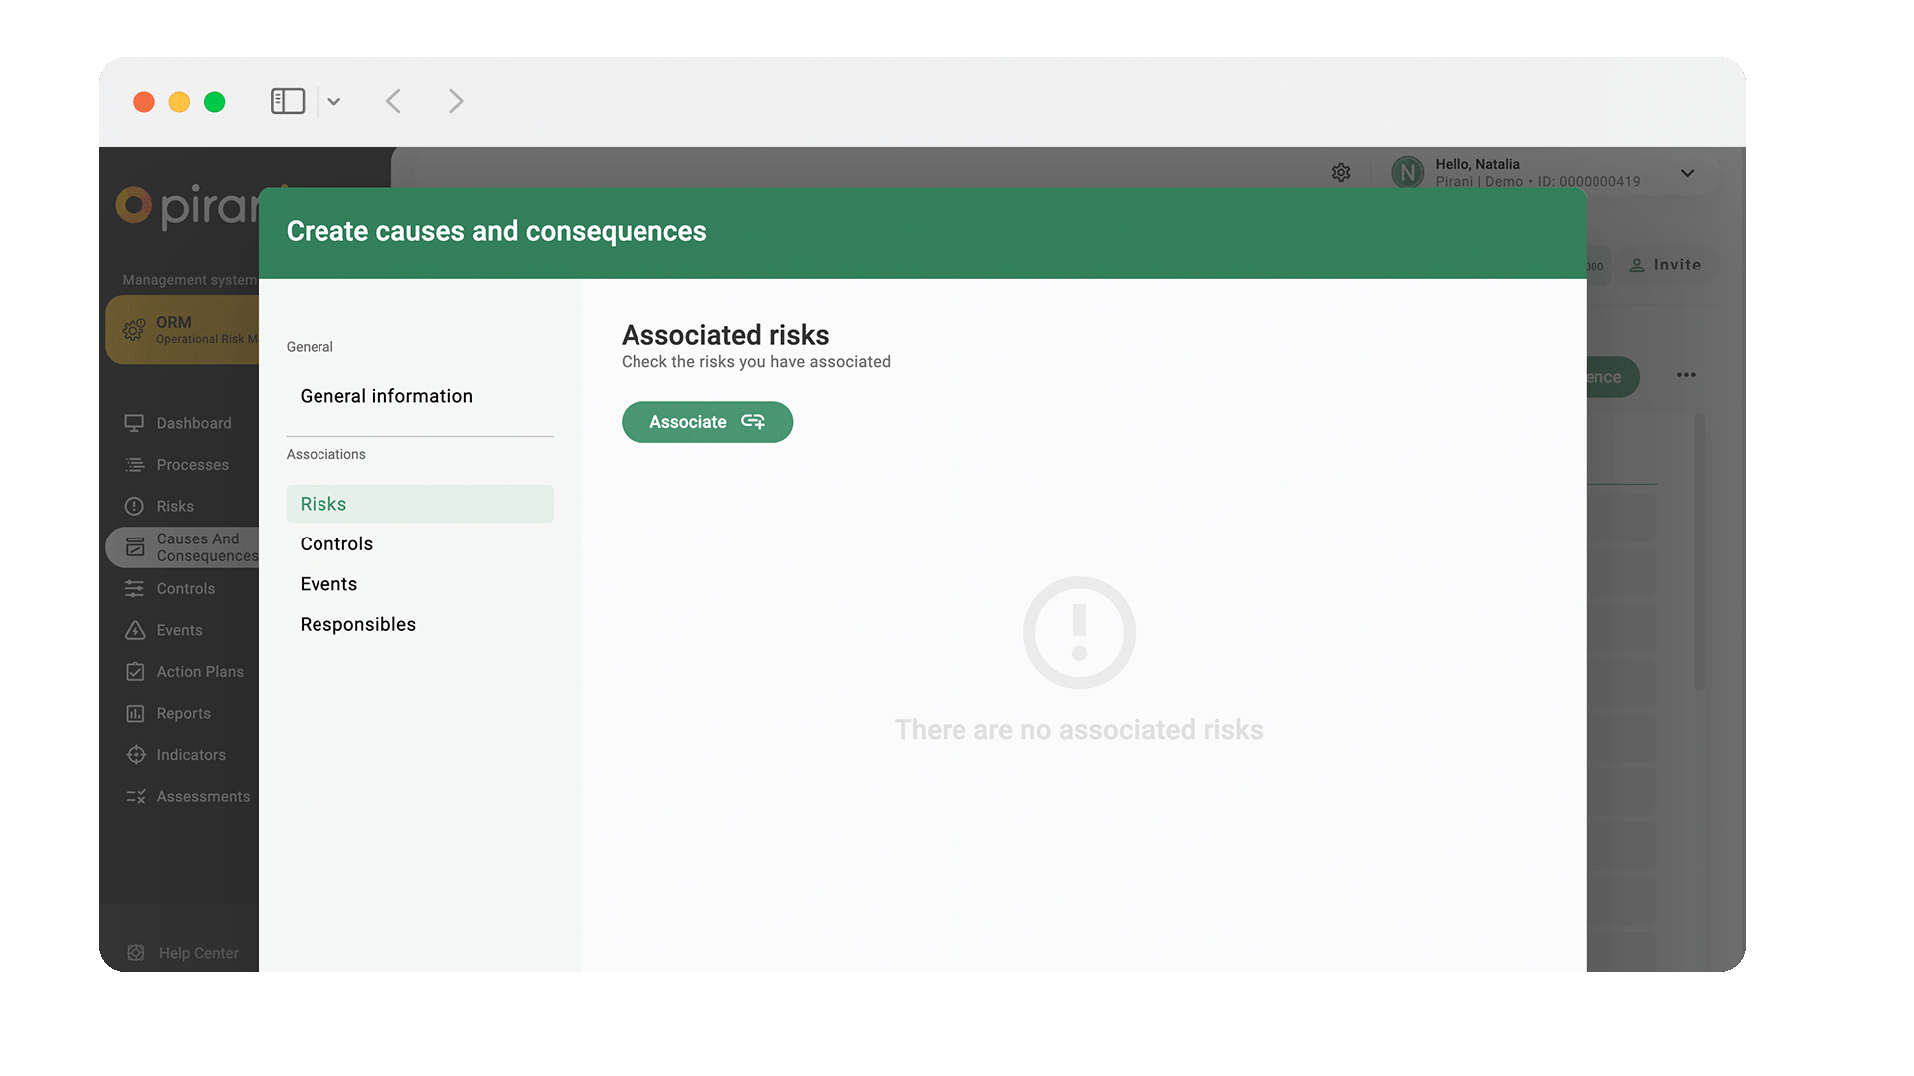Click the Invite link
The image size is (1914, 1076).
click(1665, 264)
